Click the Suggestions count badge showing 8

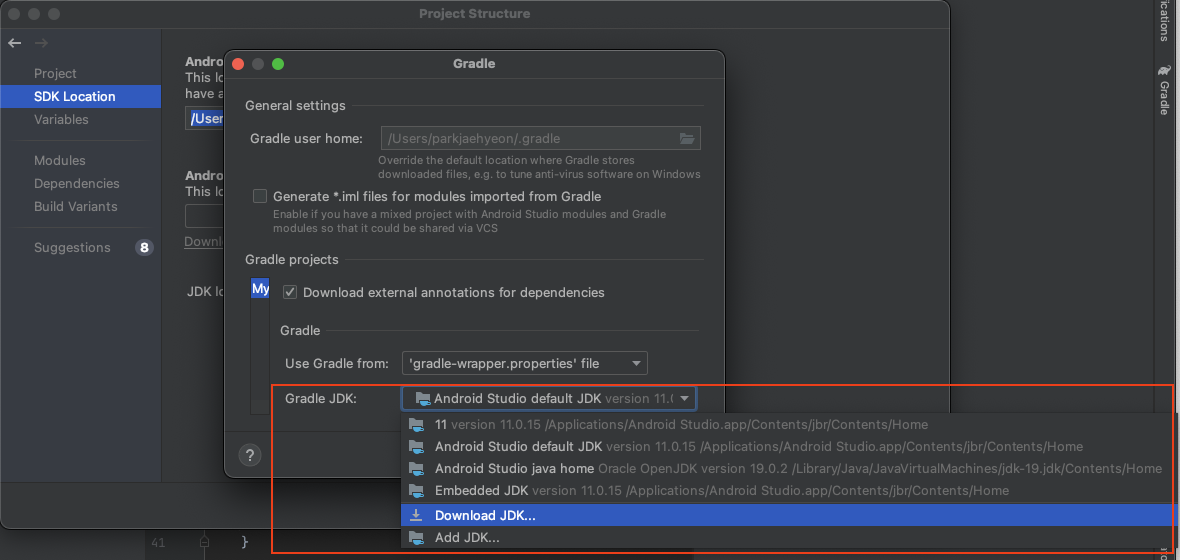pyautogui.click(x=144, y=248)
